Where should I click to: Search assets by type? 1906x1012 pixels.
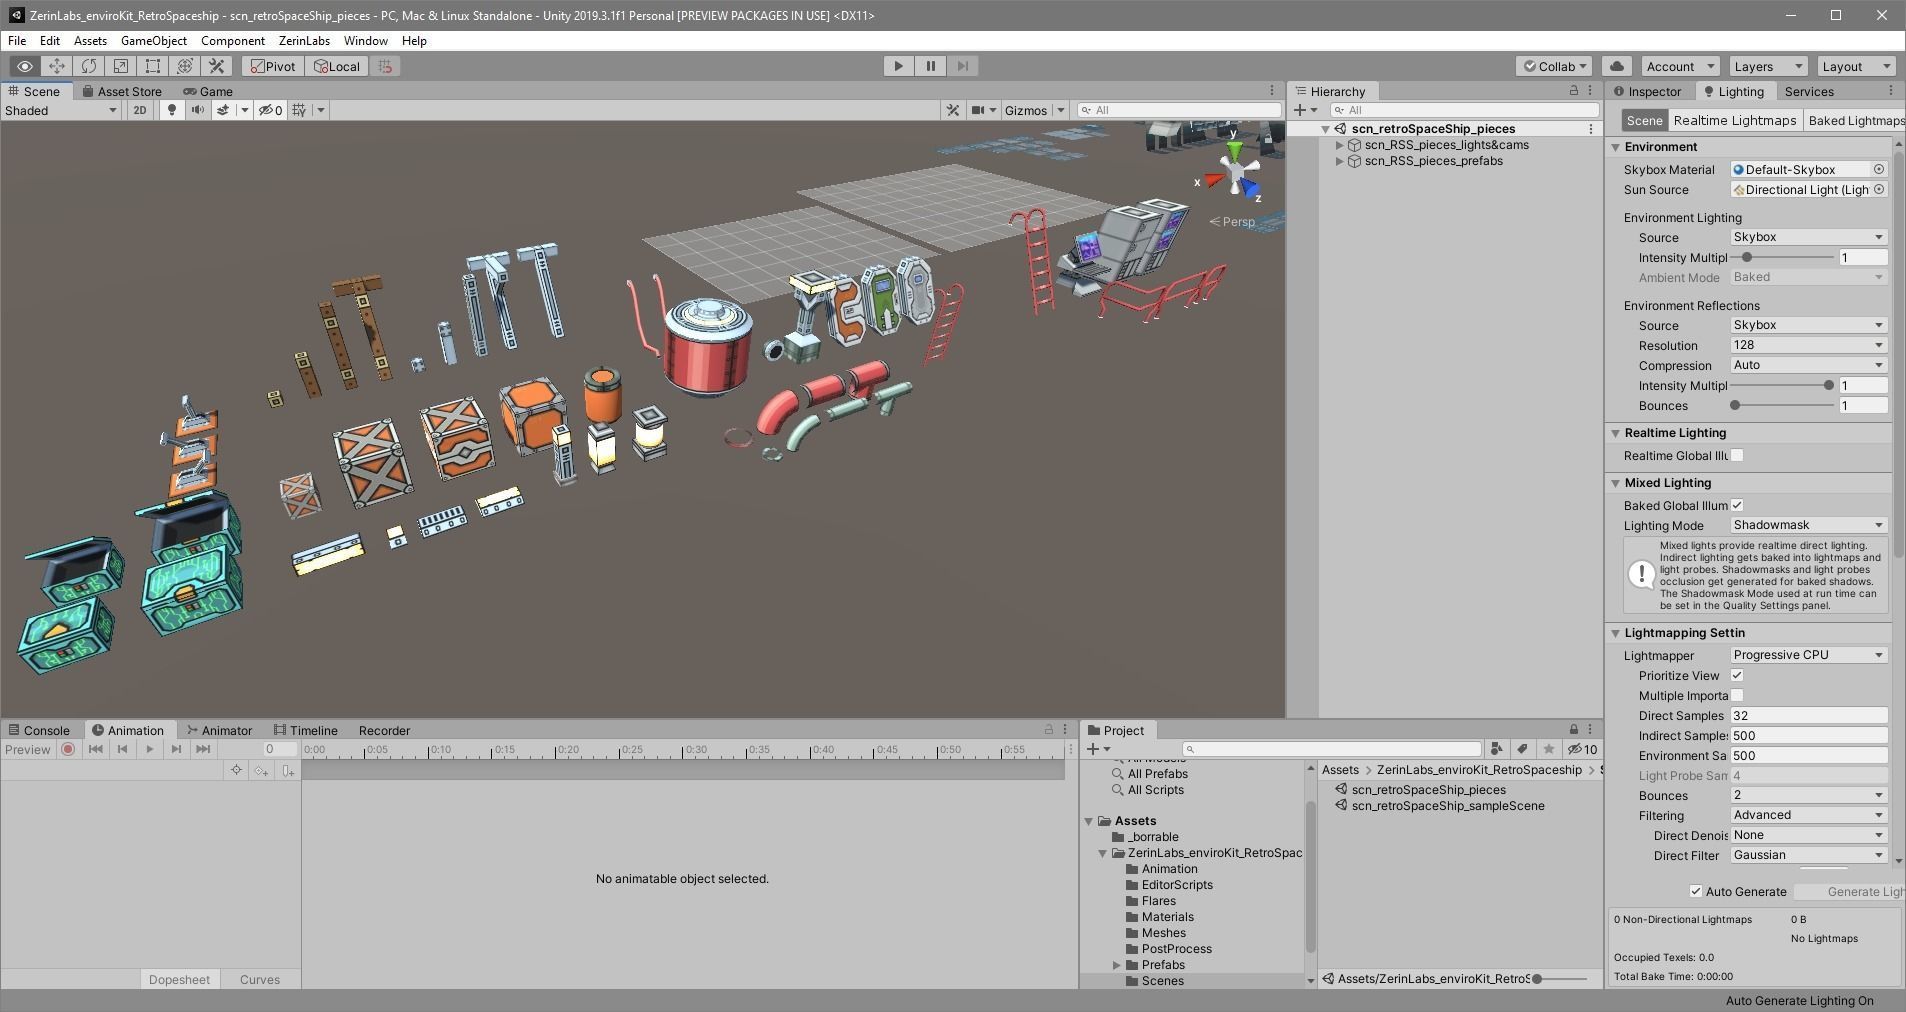pos(1496,749)
